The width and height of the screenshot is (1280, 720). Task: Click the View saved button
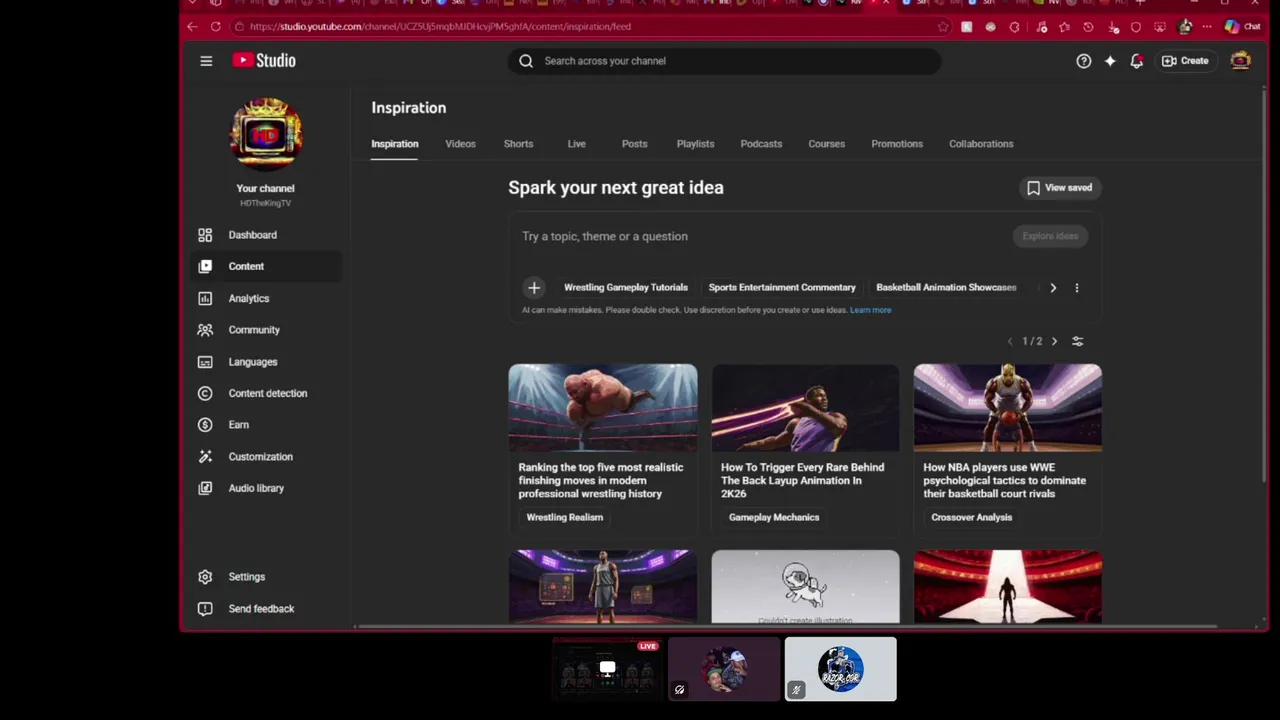click(1060, 188)
